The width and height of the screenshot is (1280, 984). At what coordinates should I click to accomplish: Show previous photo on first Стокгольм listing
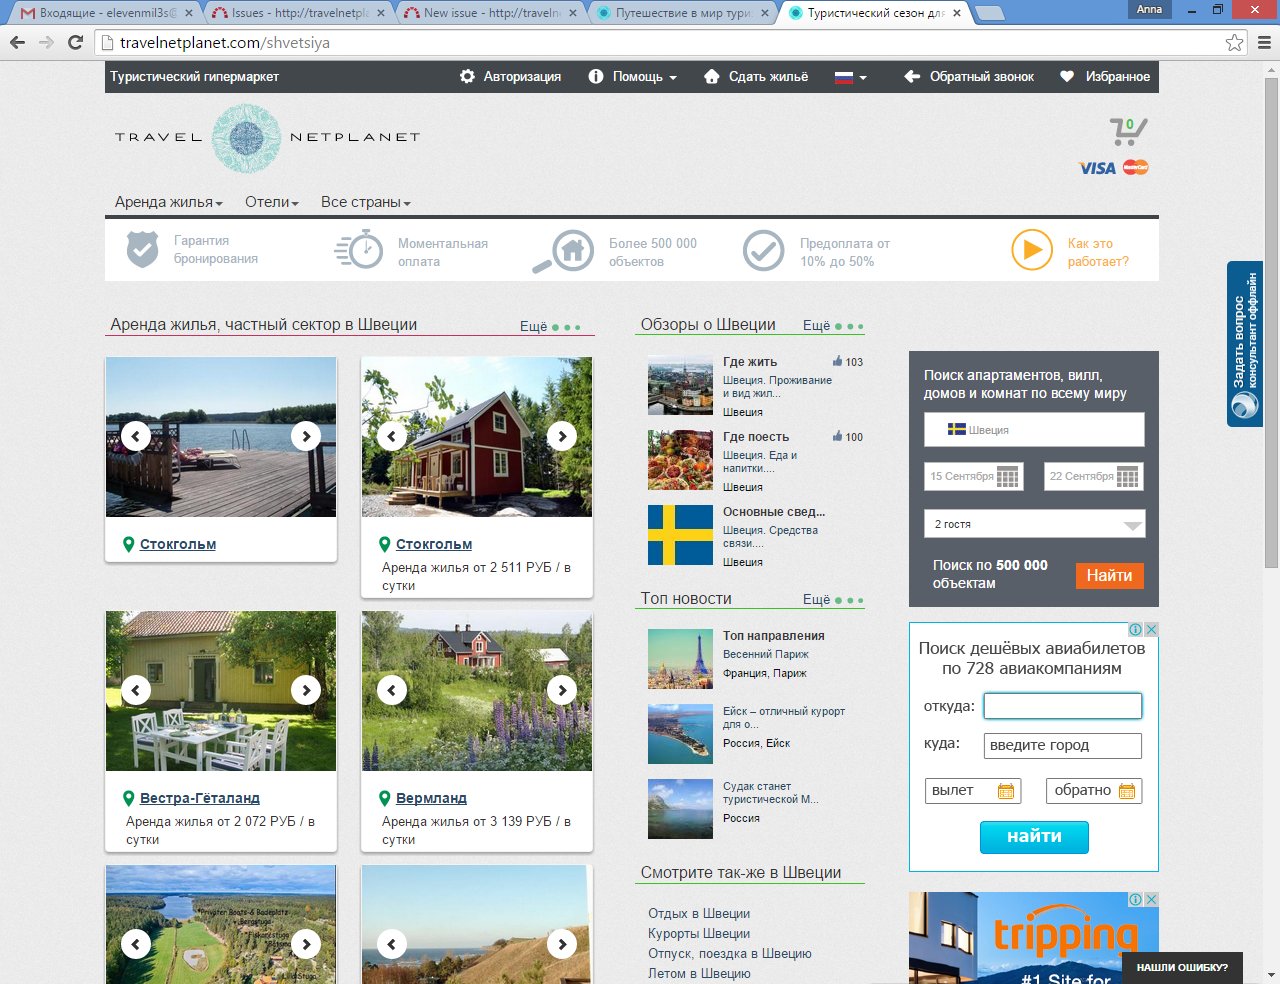coord(136,435)
